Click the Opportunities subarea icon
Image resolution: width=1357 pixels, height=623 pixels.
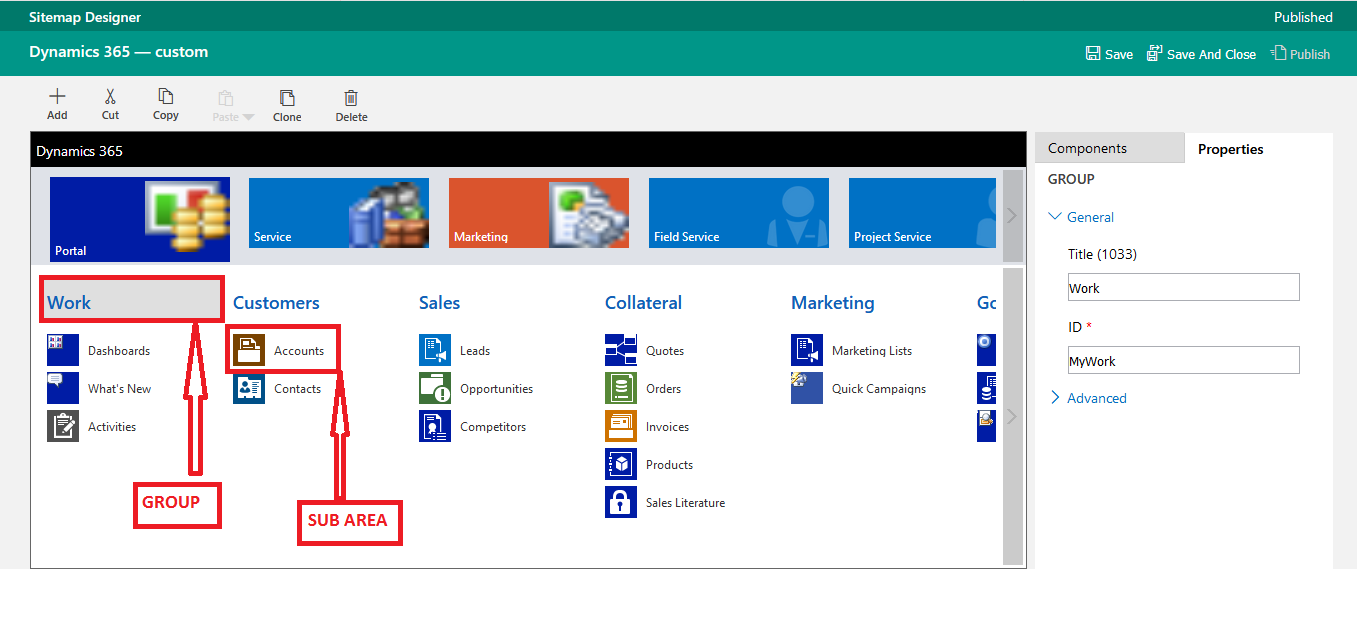[435, 388]
